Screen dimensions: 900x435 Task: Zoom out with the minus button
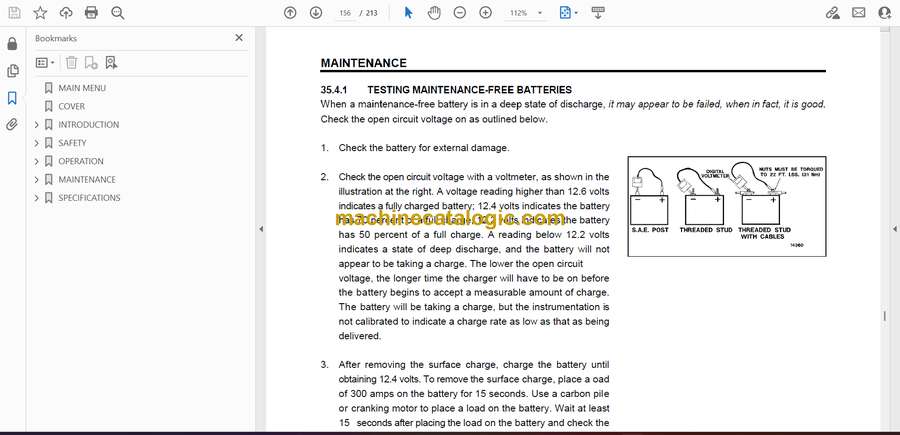tap(460, 13)
